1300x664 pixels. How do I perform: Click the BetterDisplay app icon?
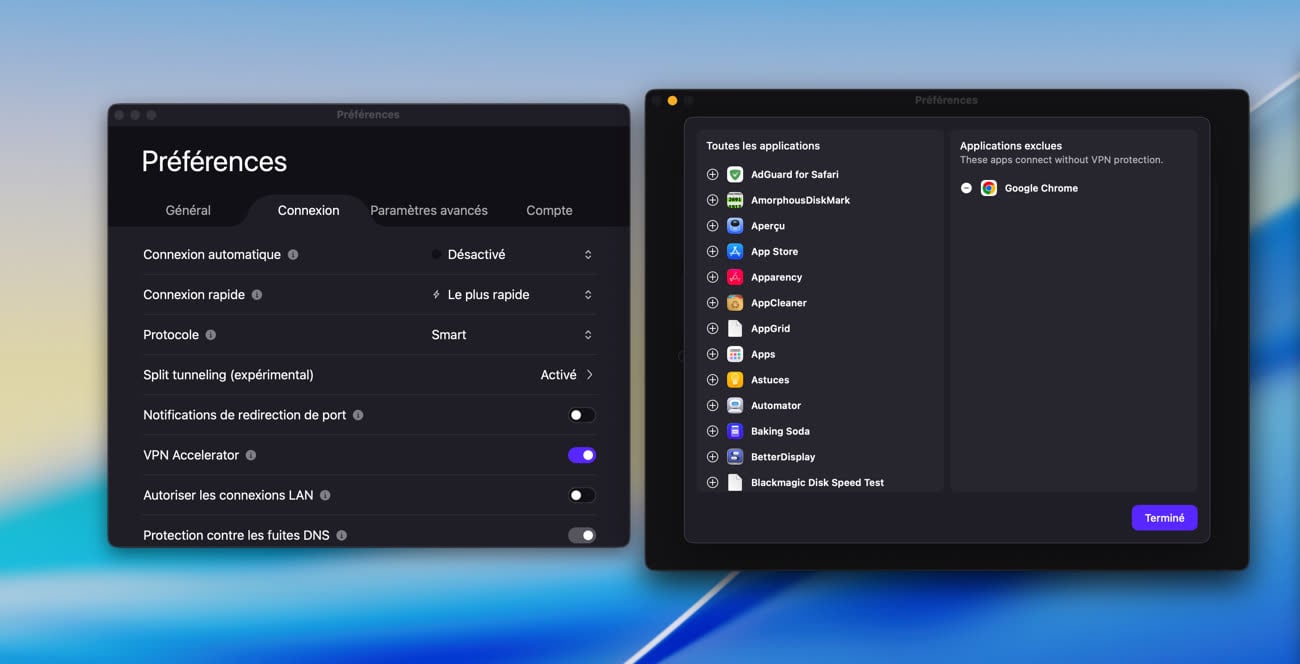[x=735, y=457]
